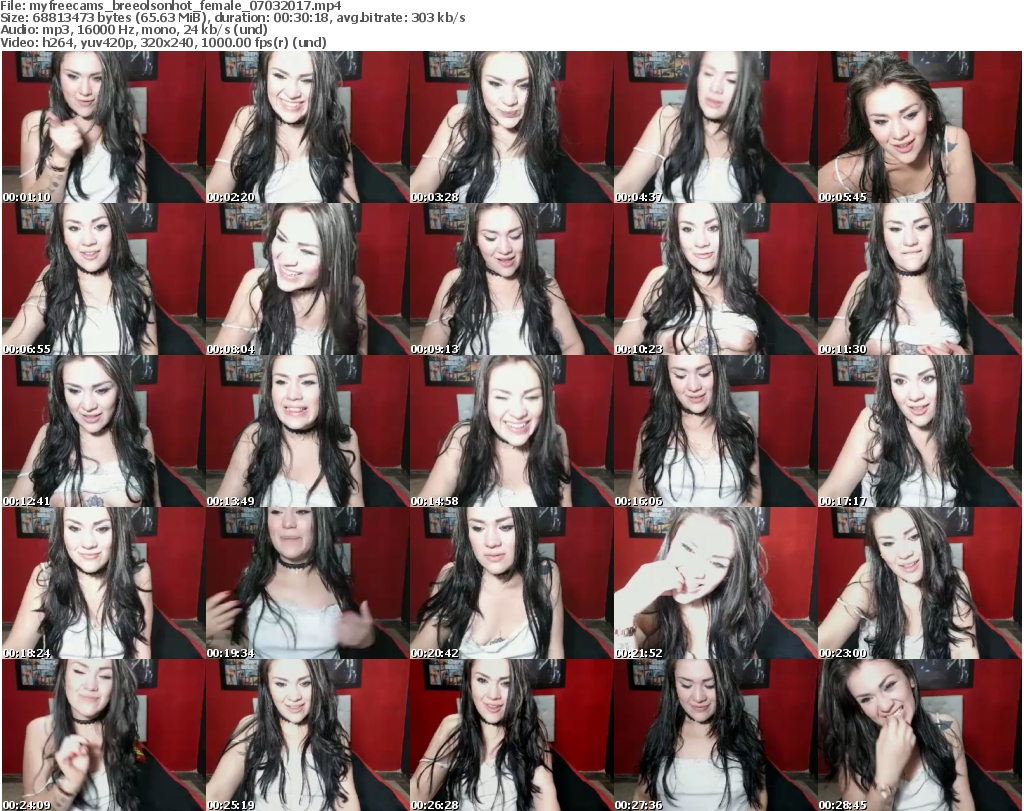The width and height of the screenshot is (1024, 811).
Task: Open the thumbnail stamped 00:25:19
Action: click(x=308, y=735)
